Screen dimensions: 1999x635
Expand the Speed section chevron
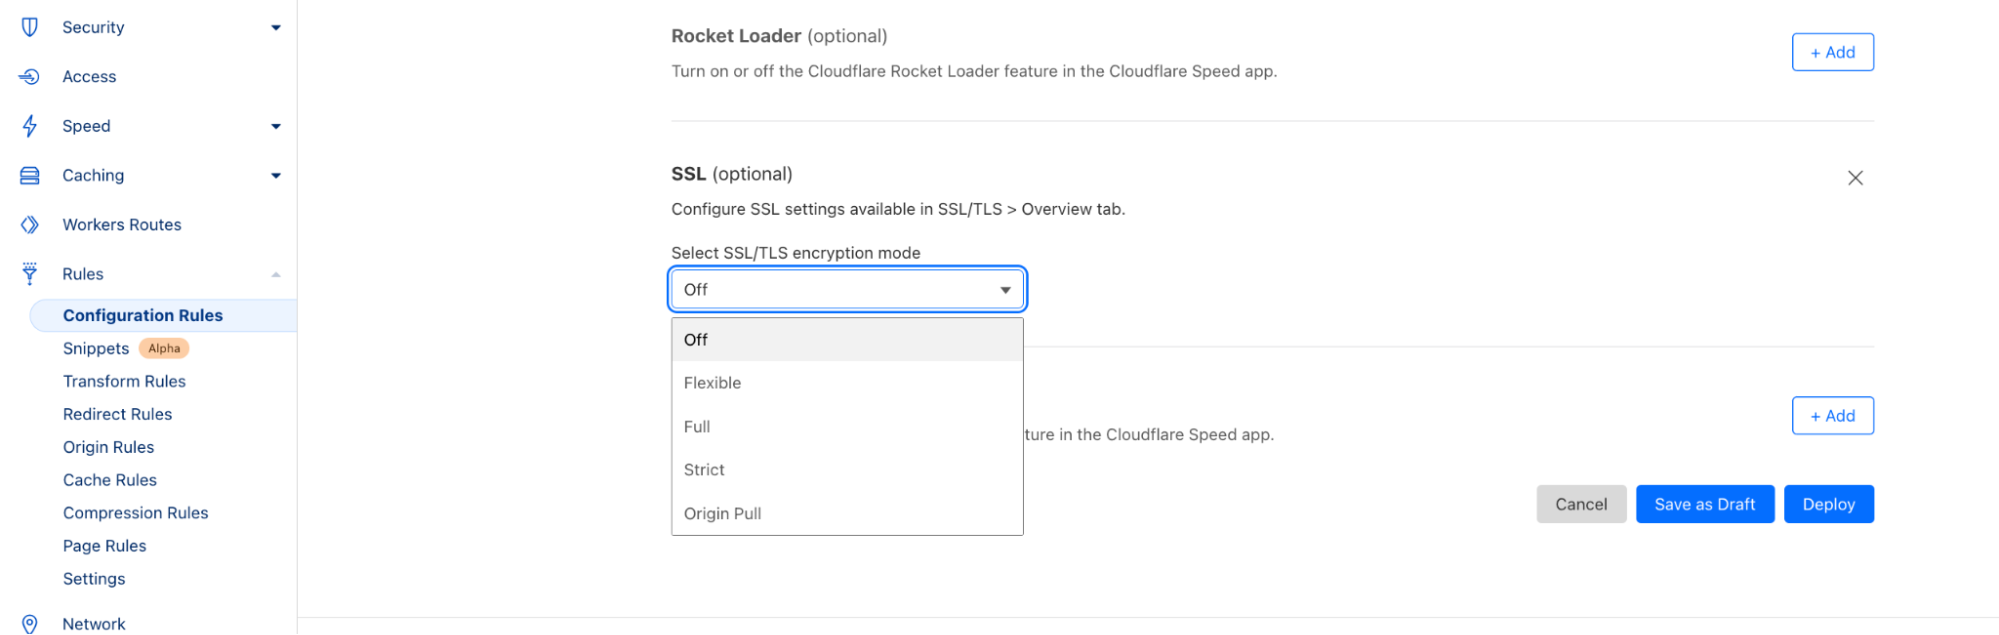click(x=276, y=126)
